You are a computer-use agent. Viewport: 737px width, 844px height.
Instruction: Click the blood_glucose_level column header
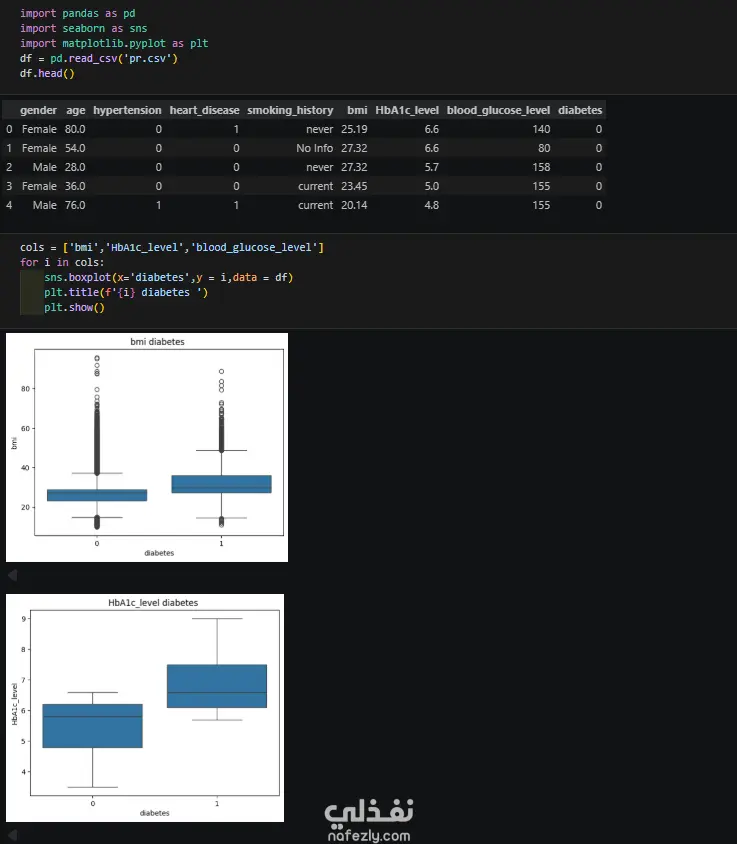499,110
